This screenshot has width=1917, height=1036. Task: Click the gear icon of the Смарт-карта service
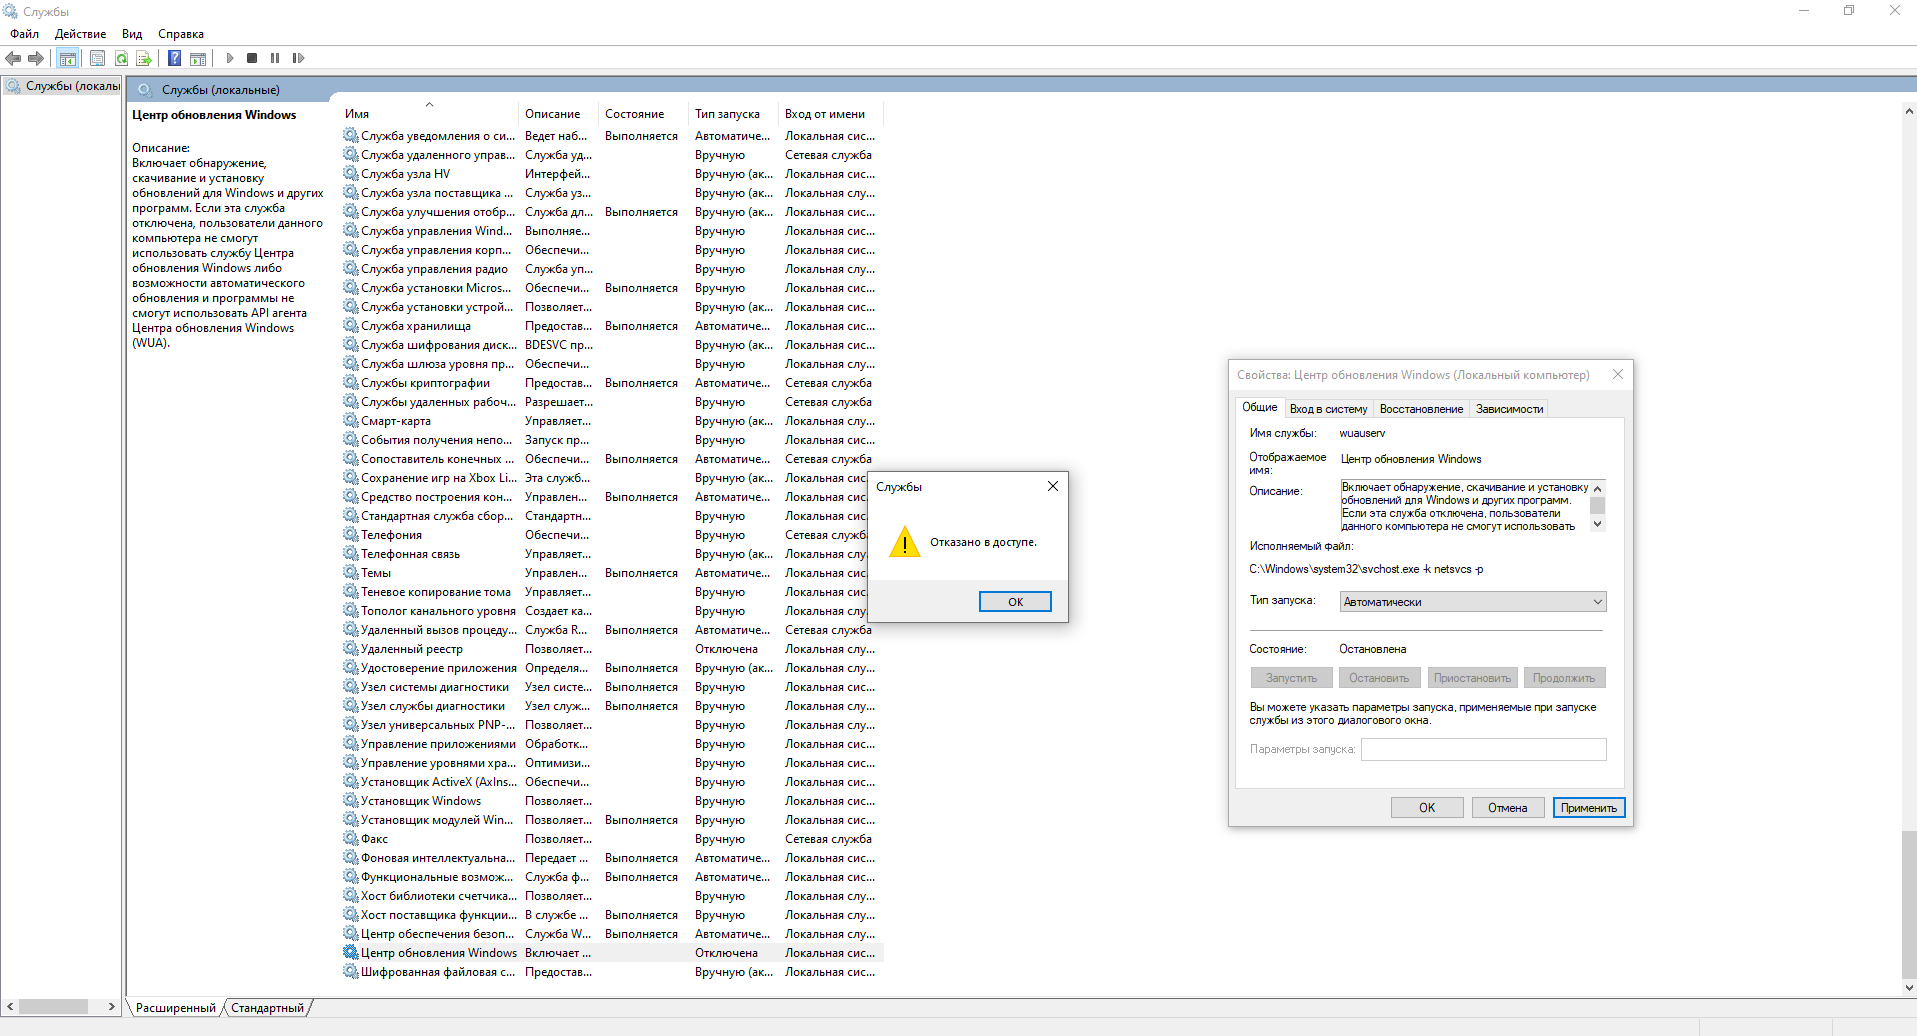coord(351,421)
